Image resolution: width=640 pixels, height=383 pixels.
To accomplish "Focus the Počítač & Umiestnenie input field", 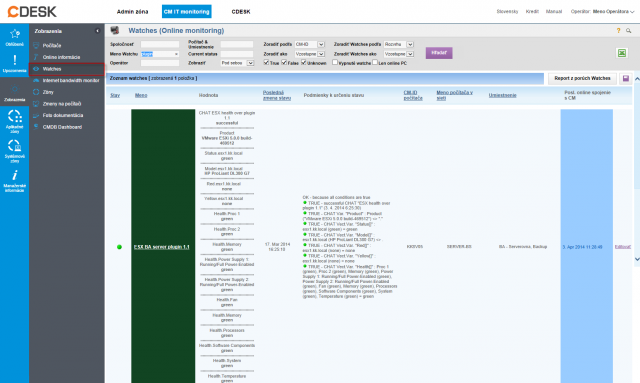I will point(237,44).
